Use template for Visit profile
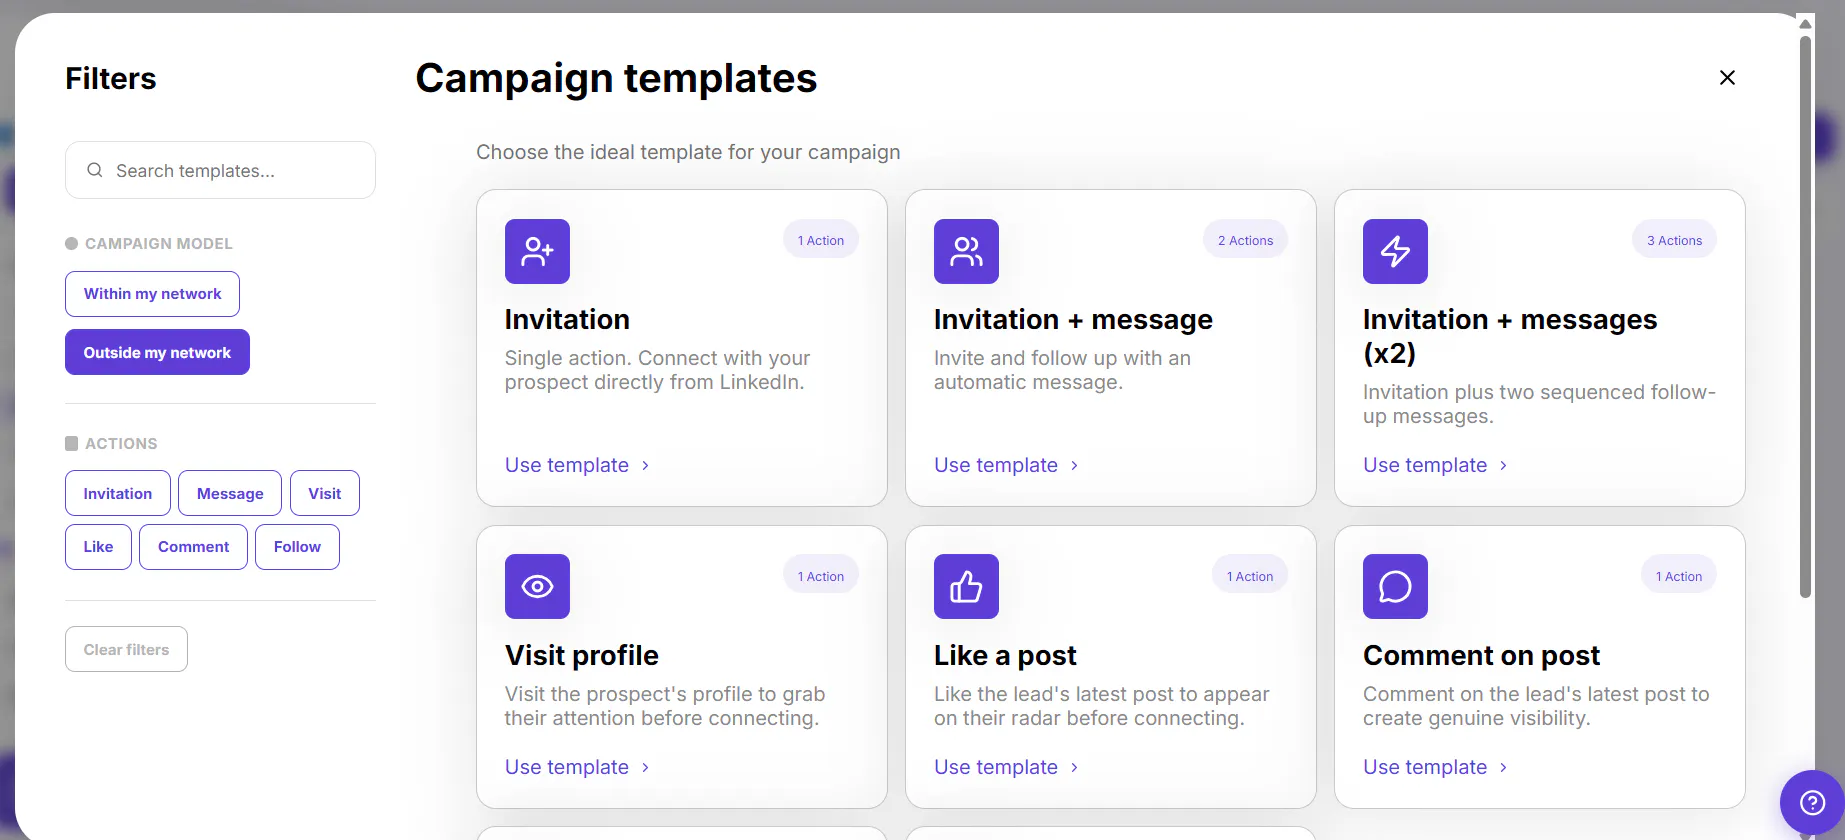 click(578, 767)
